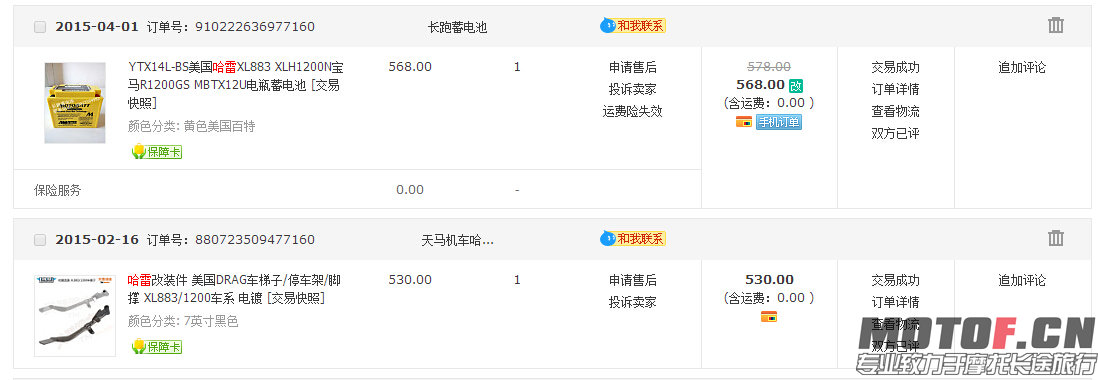Open the YTX14L-BS battery product title link
Screen dimensions: 1098x380
coord(236,85)
